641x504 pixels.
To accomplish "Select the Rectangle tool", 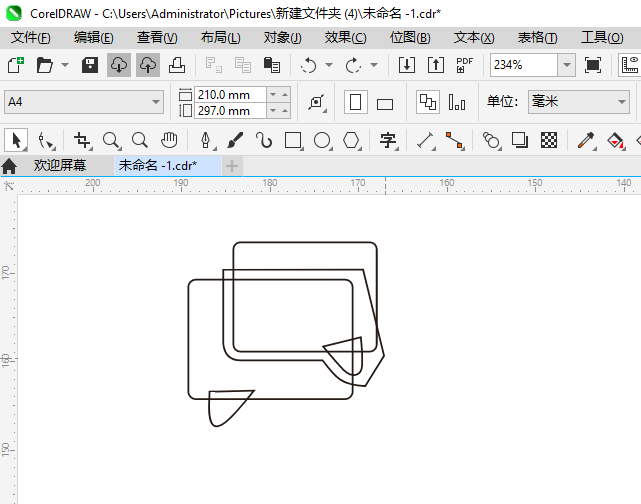I will coord(294,140).
